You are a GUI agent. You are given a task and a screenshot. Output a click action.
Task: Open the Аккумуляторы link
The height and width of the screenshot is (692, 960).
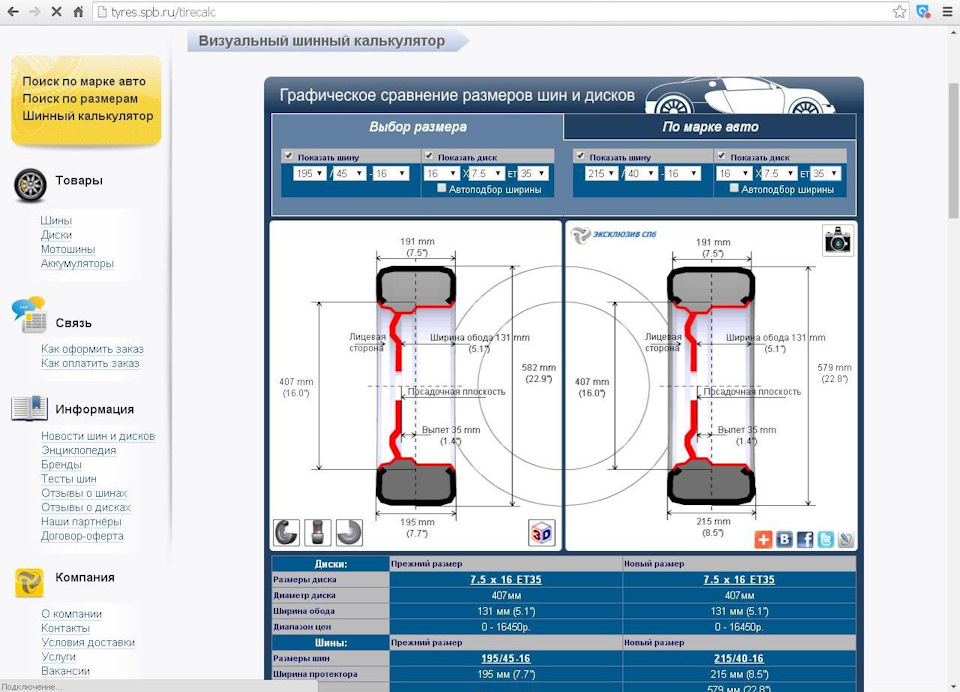77,263
